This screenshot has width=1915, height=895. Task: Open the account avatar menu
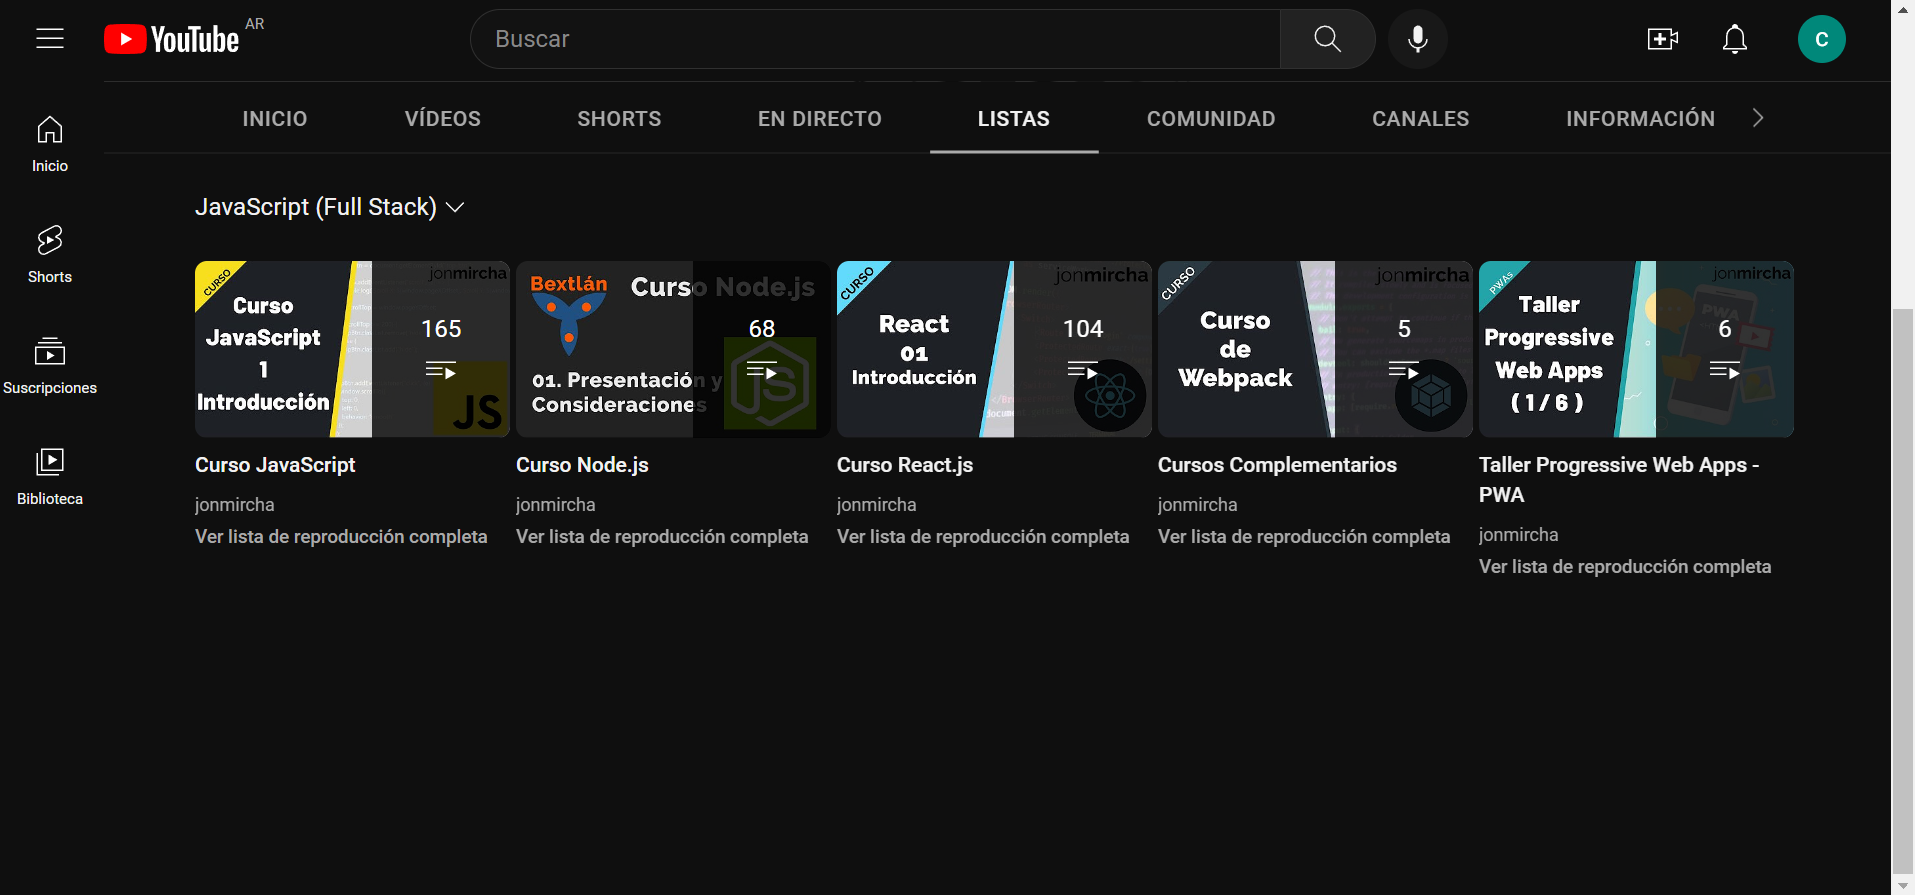pyautogui.click(x=1821, y=39)
